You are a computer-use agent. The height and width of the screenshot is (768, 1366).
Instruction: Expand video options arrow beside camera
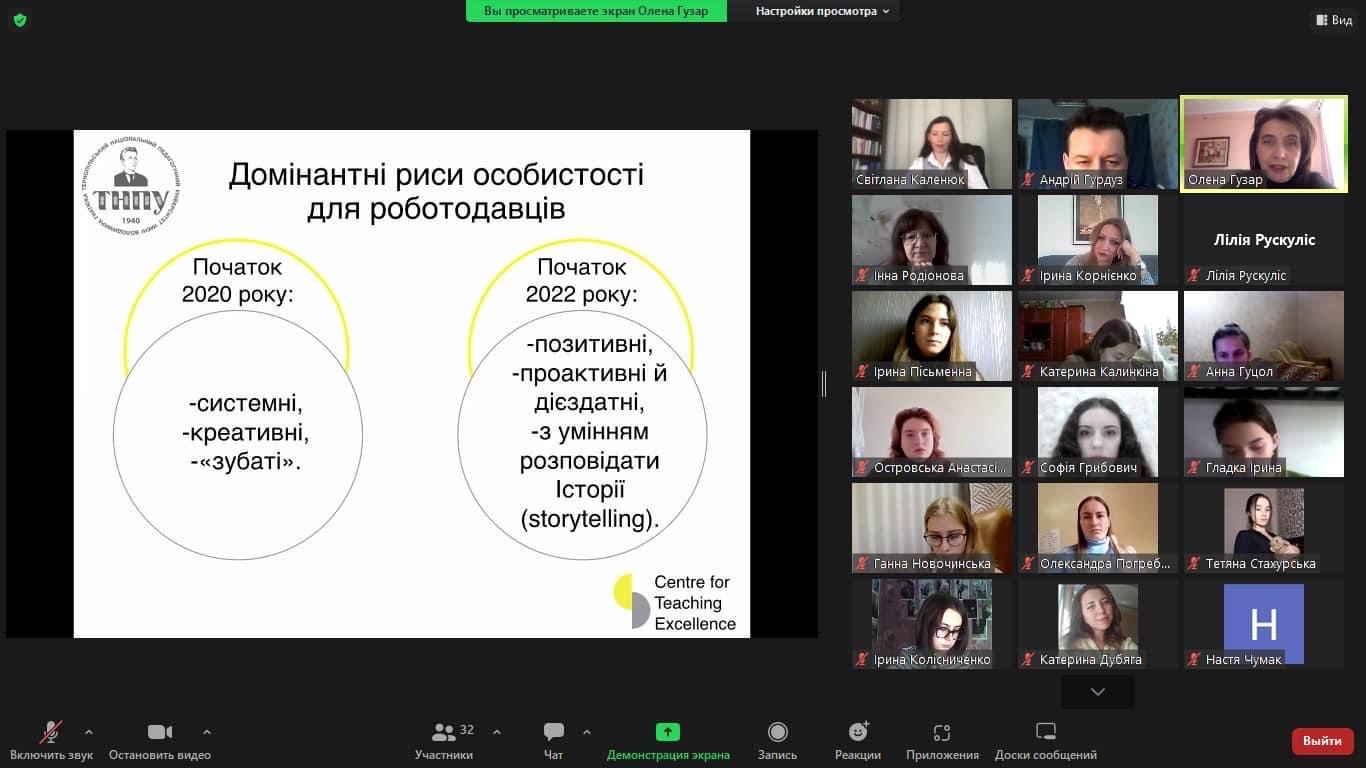point(207,732)
